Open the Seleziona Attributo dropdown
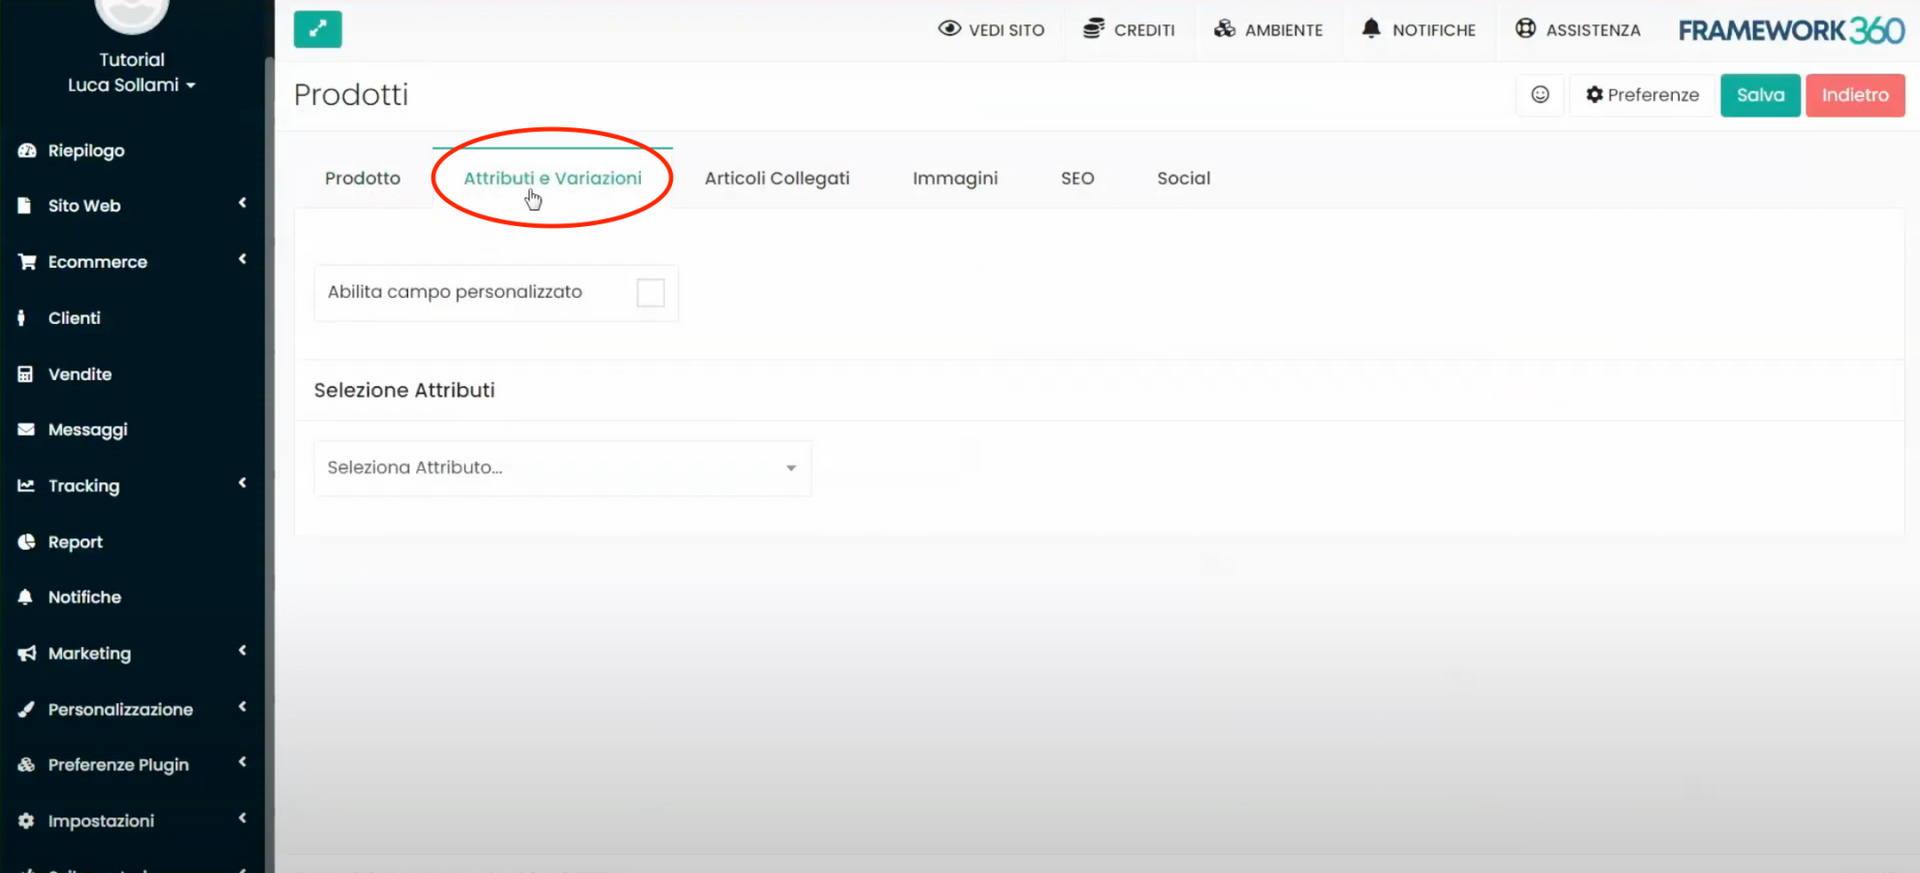The height and width of the screenshot is (873, 1920). (x=562, y=468)
